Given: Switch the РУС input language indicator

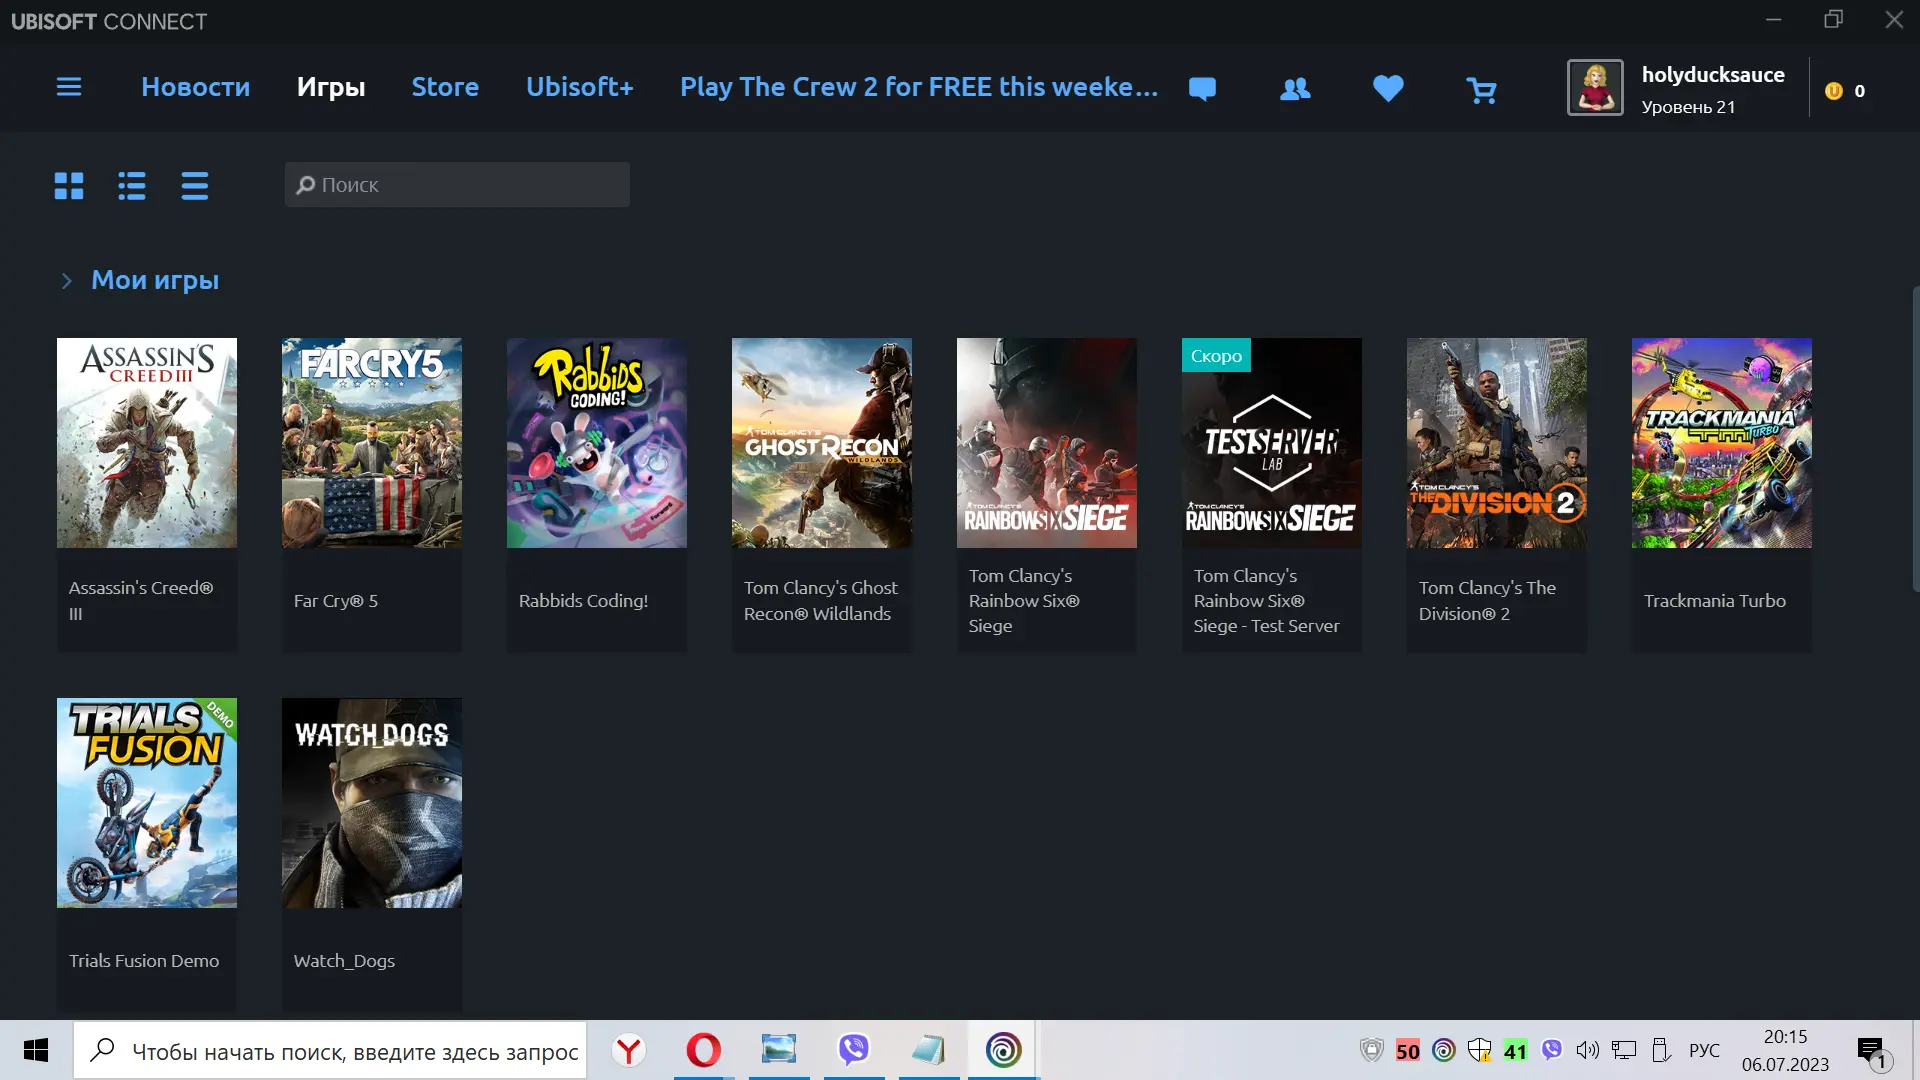Looking at the screenshot, I should click(x=1705, y=1050).
